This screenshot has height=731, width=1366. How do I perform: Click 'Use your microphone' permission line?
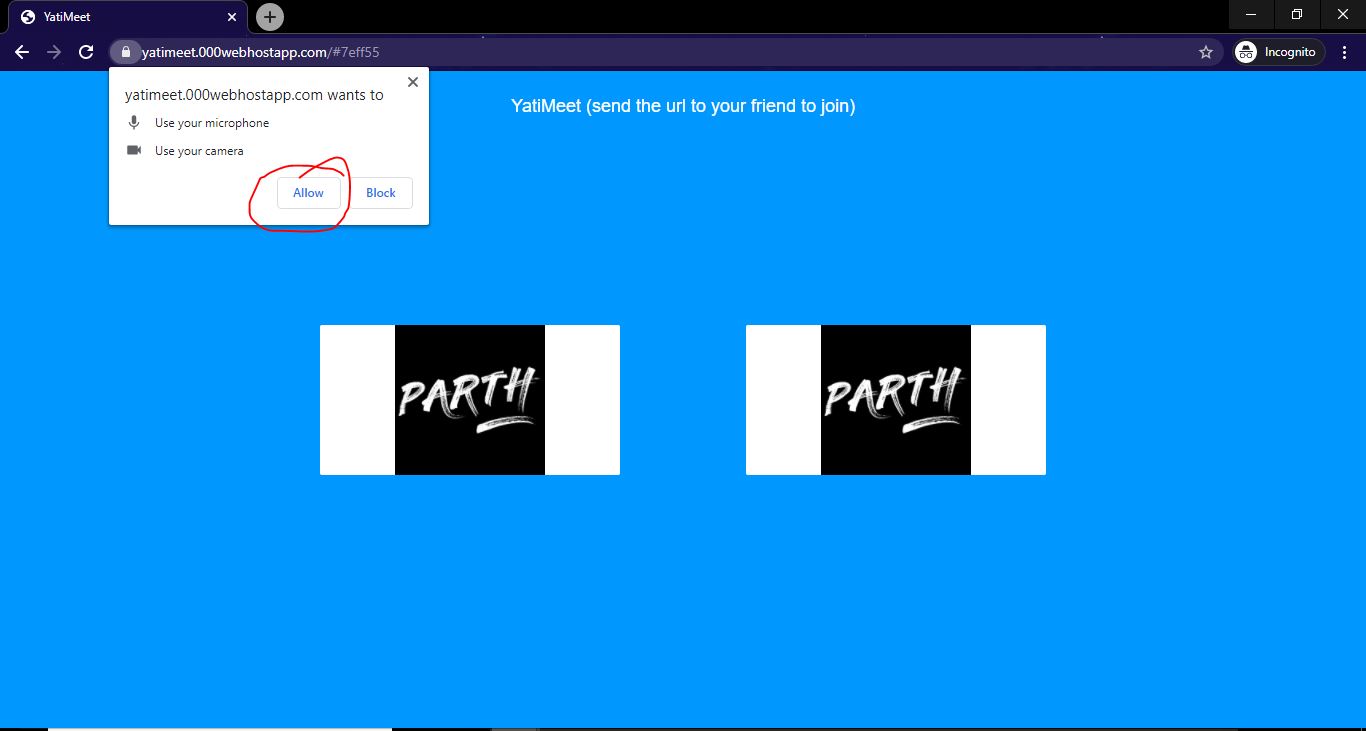212,123
